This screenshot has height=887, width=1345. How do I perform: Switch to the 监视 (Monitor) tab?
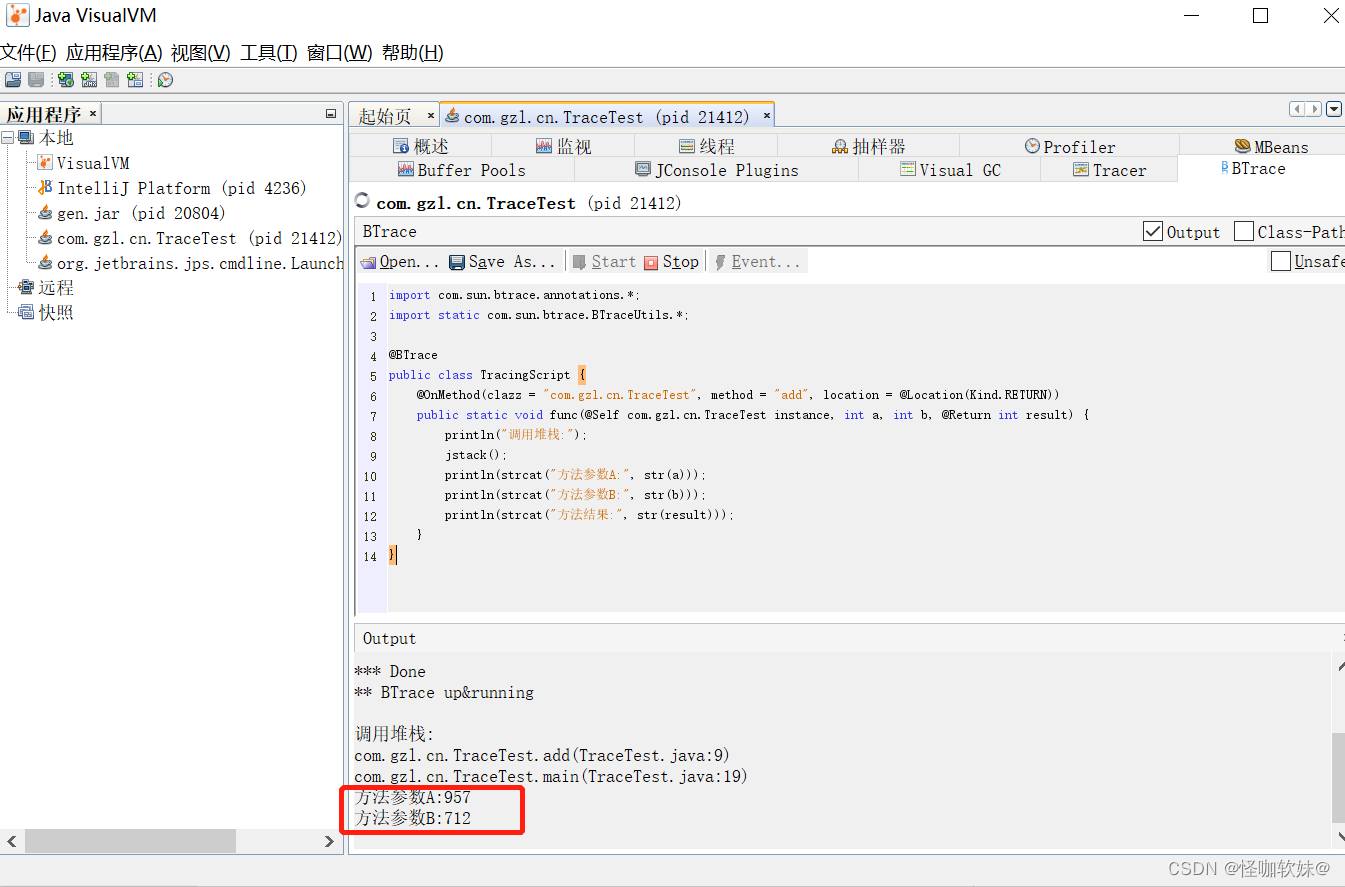point(564,146)
